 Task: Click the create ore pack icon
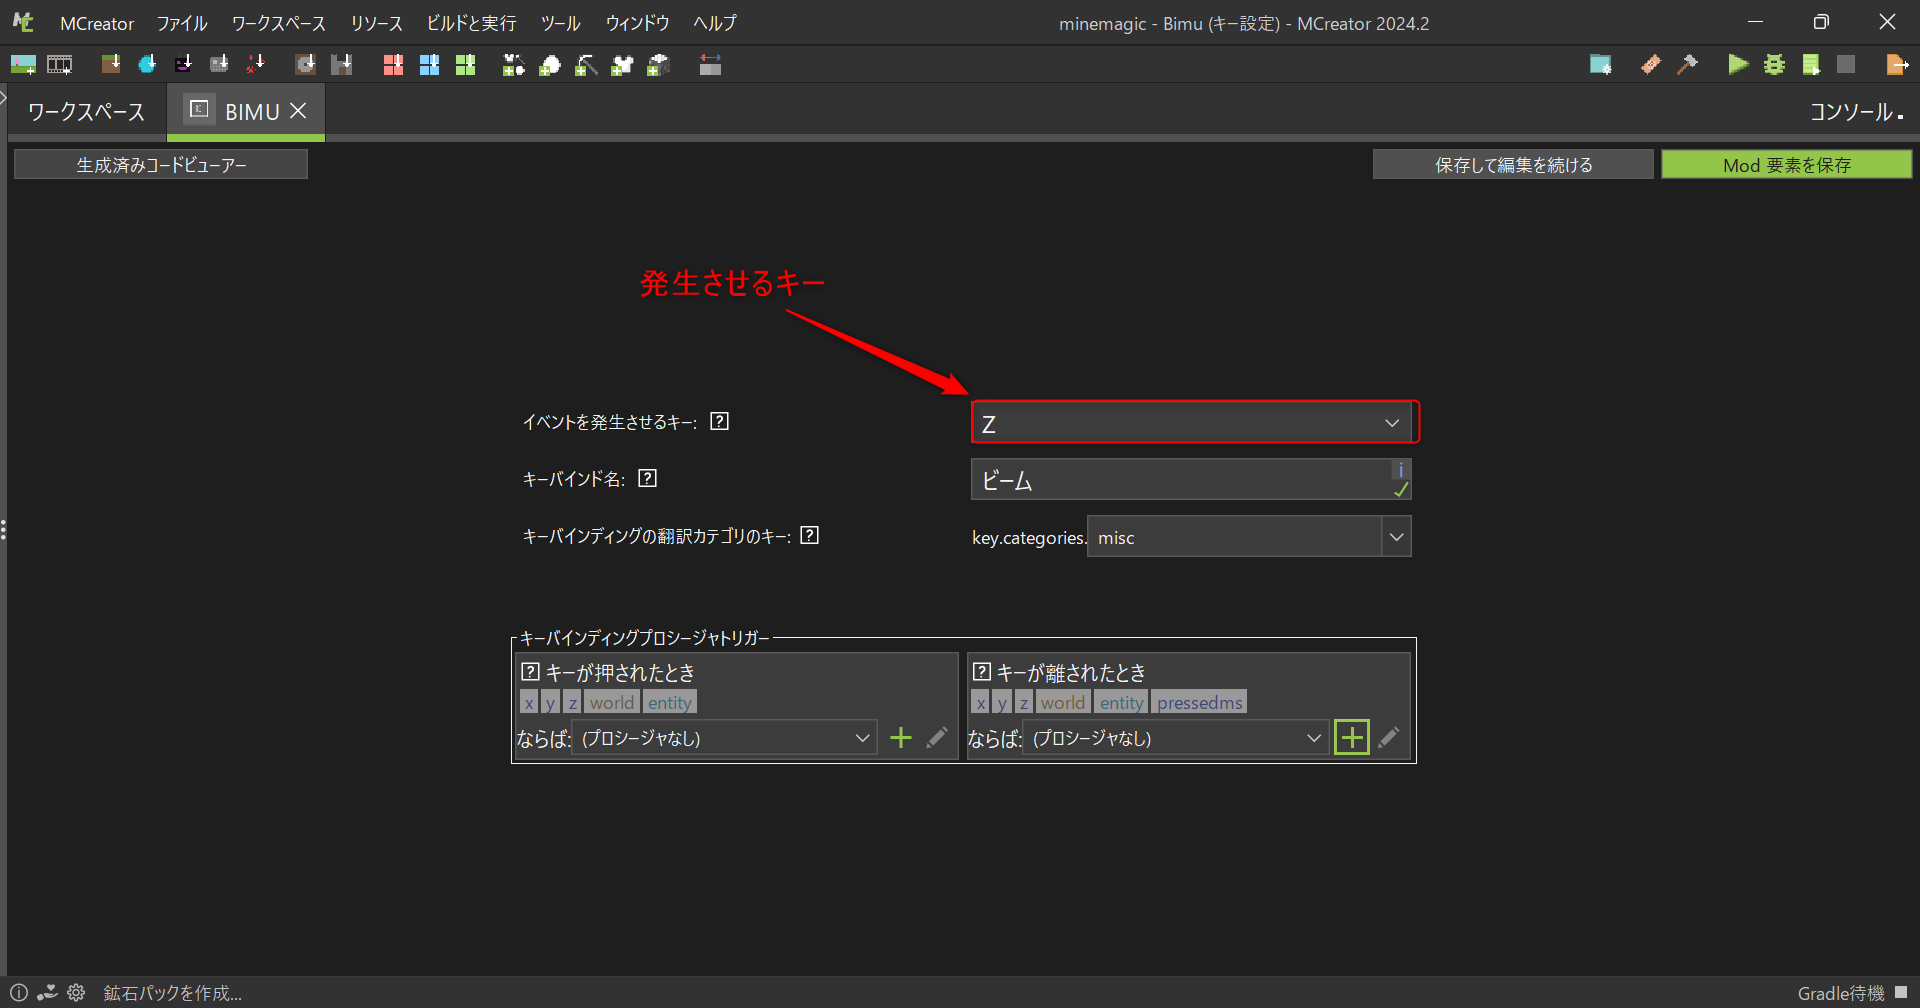pyautogui.click(x=550, y=65)
